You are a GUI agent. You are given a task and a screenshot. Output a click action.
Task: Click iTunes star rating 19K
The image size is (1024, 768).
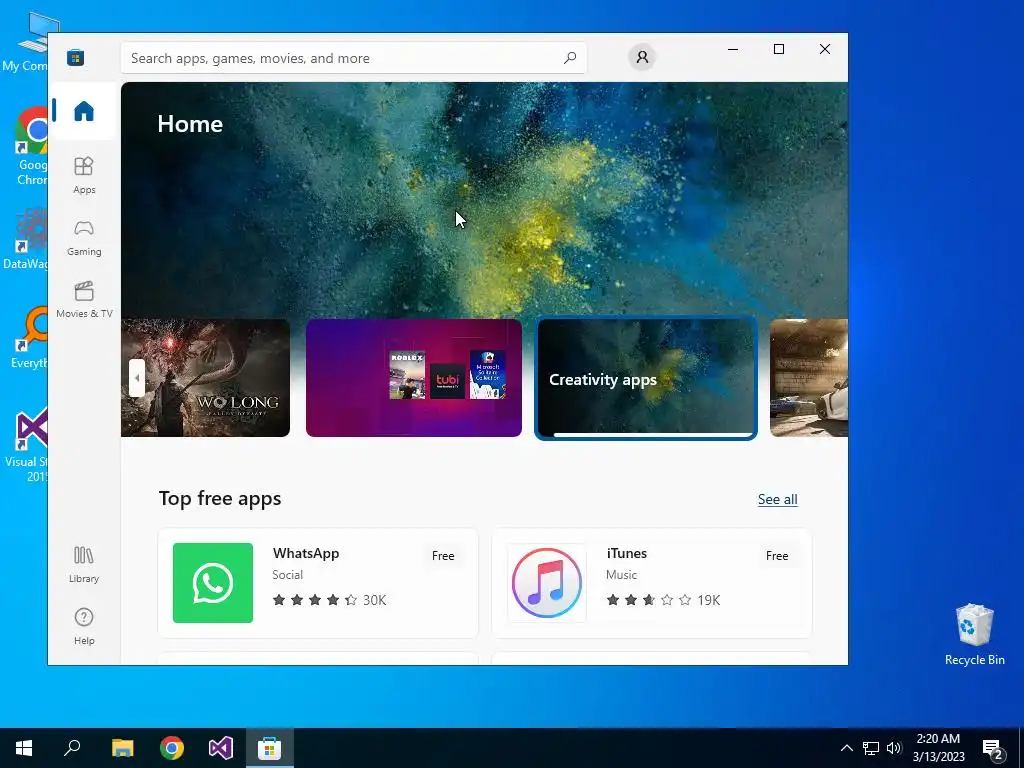tap(663, 600)
